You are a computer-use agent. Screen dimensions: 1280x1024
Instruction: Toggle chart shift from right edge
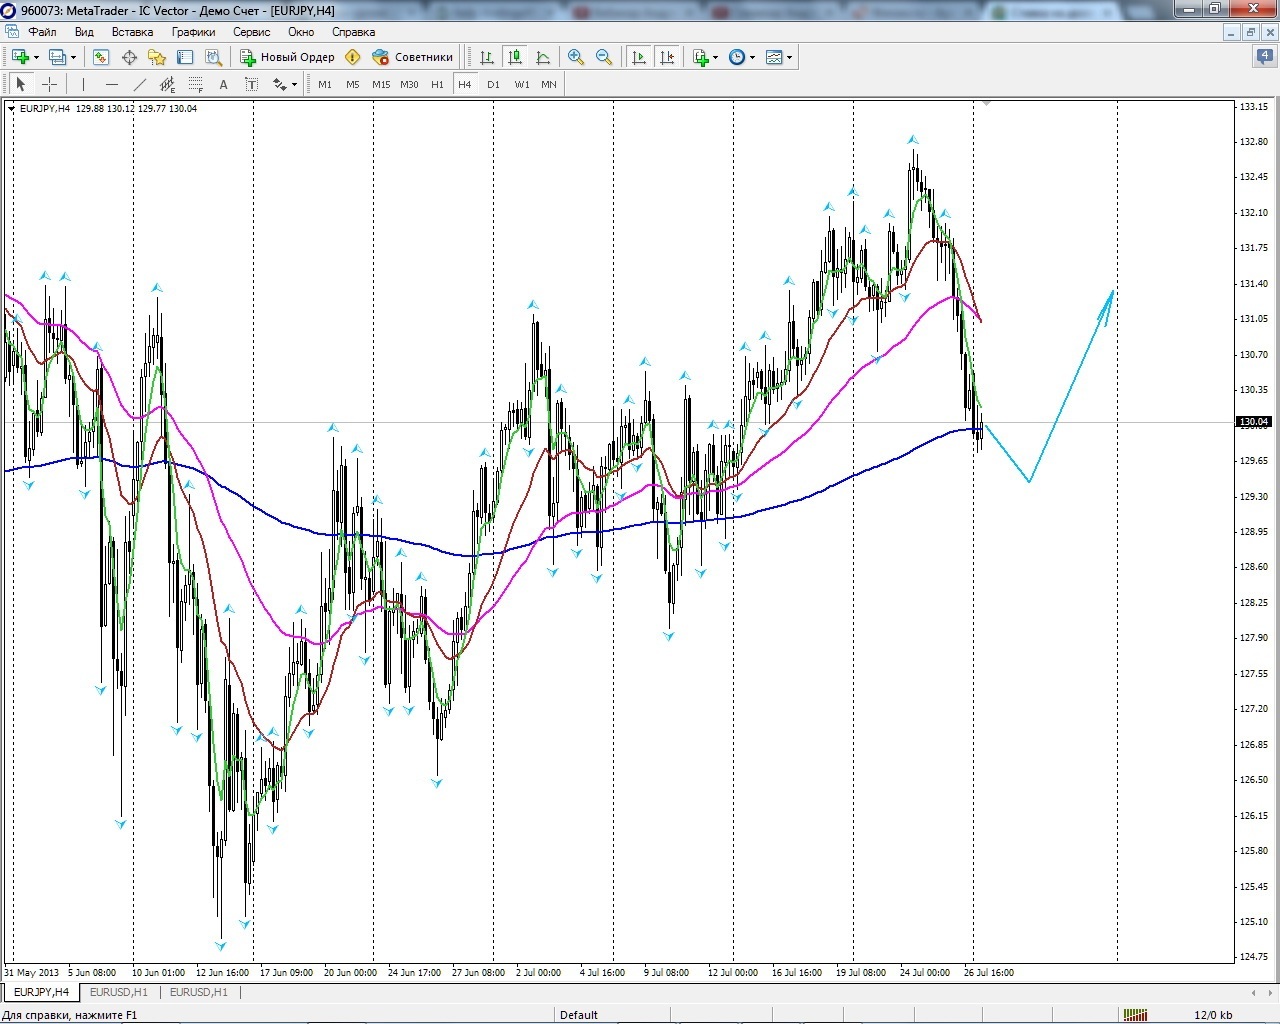(667, 57)
